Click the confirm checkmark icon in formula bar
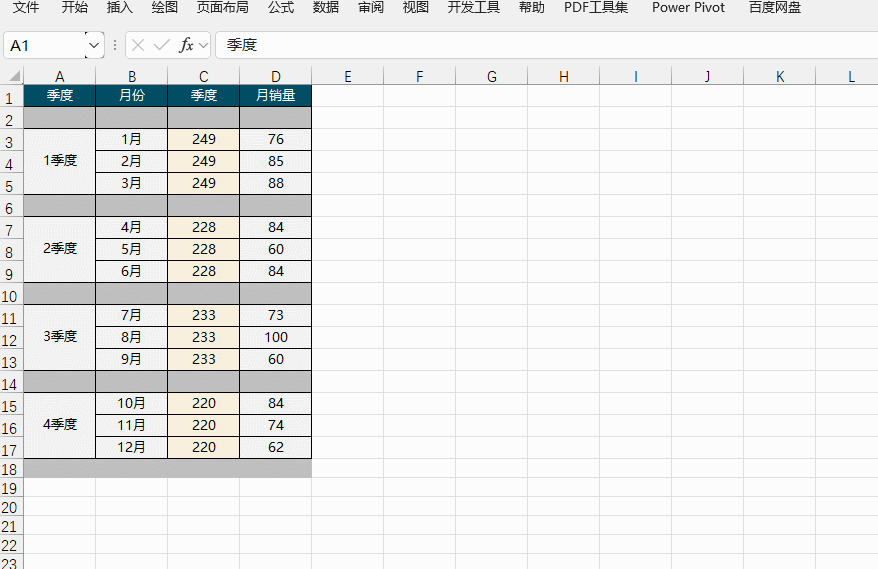The width and height of the screenshot is (878, 569). coord(162,45)
